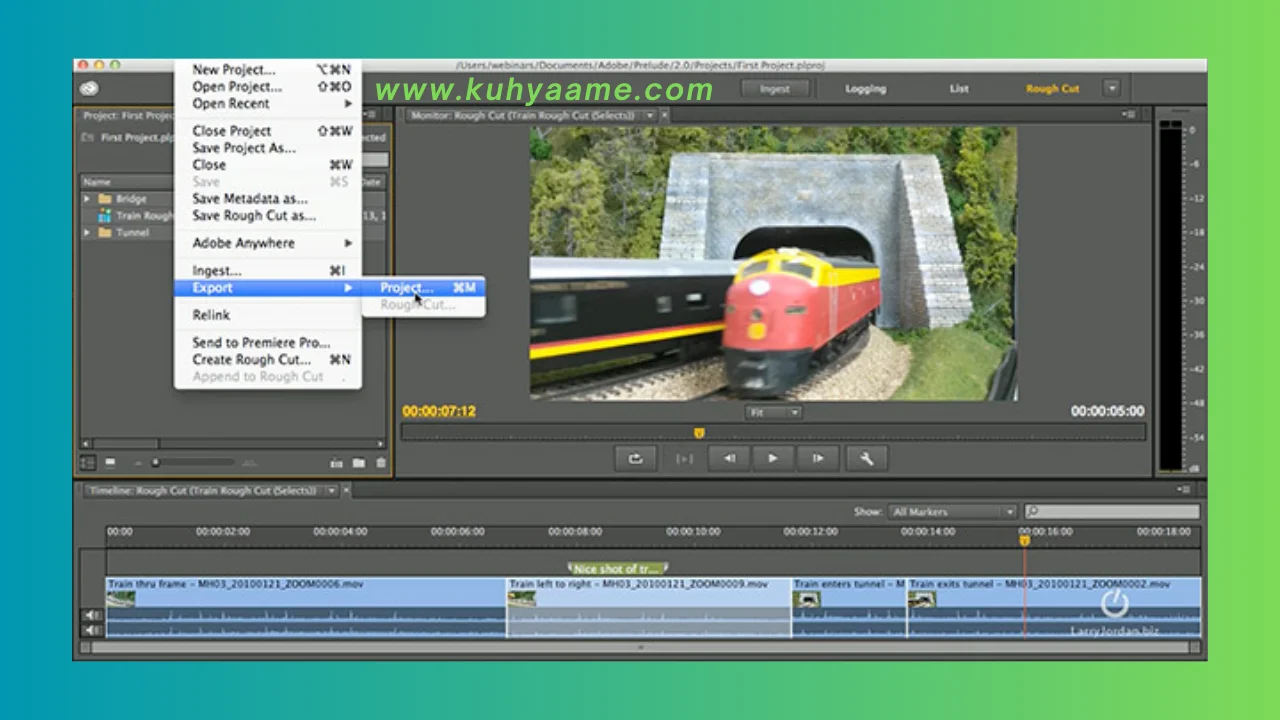Screen dimensions: 1280x720
Task: Click the trash delete icon in Project panel
Action: tap(380, 463)
